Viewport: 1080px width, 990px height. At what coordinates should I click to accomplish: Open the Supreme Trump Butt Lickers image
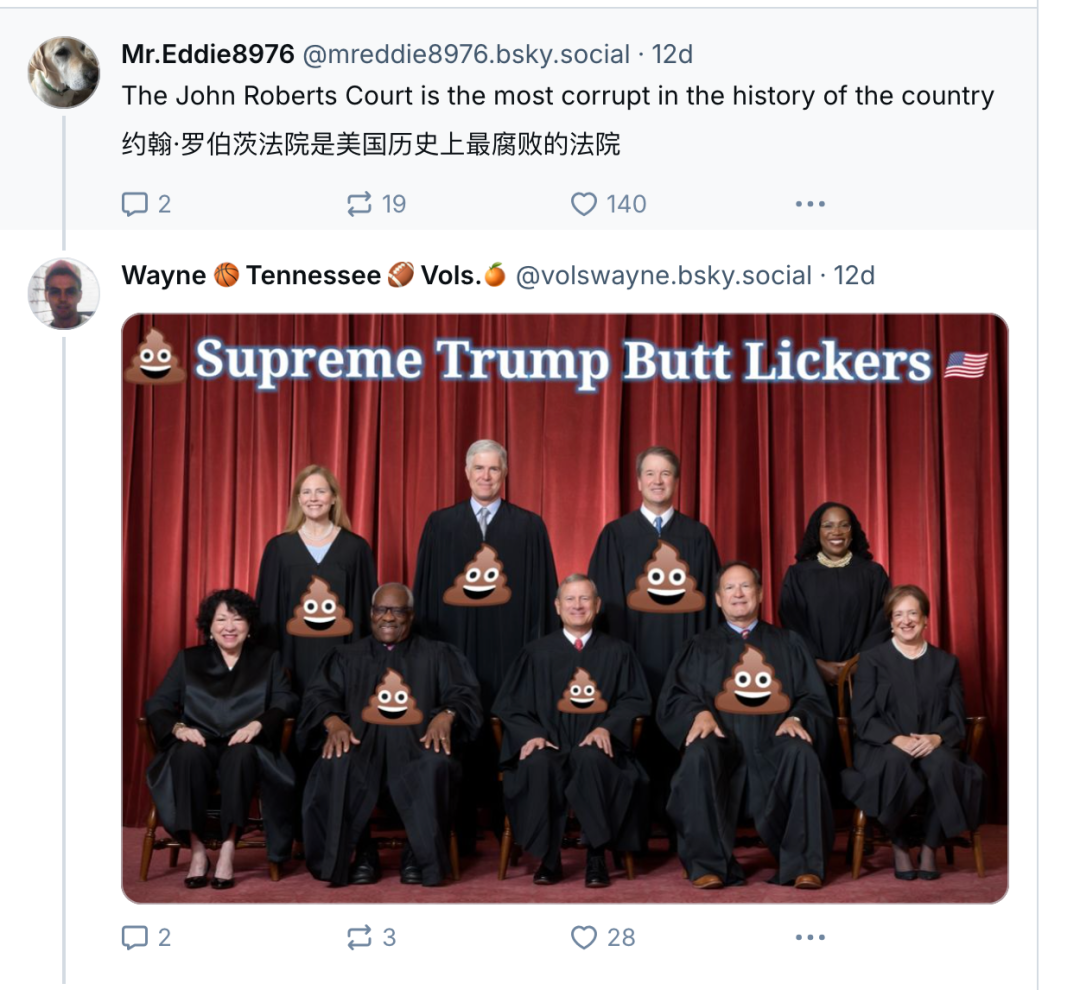click(x=565, y=608)
